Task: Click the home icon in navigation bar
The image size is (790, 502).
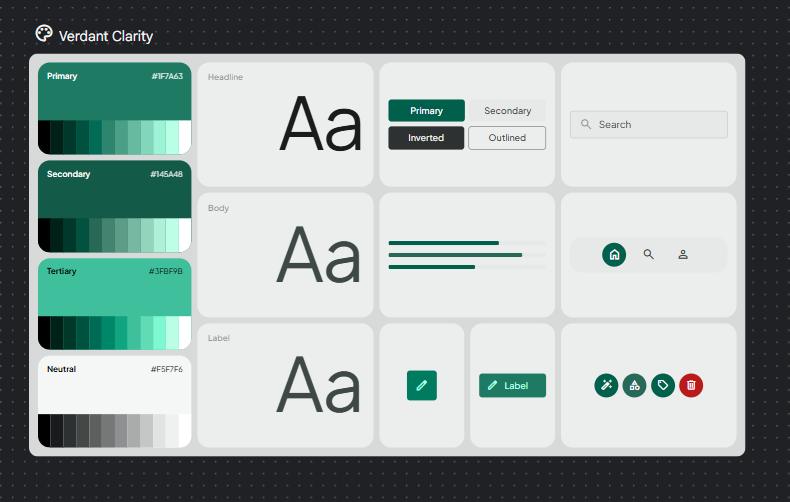Action: click(614, 255)
